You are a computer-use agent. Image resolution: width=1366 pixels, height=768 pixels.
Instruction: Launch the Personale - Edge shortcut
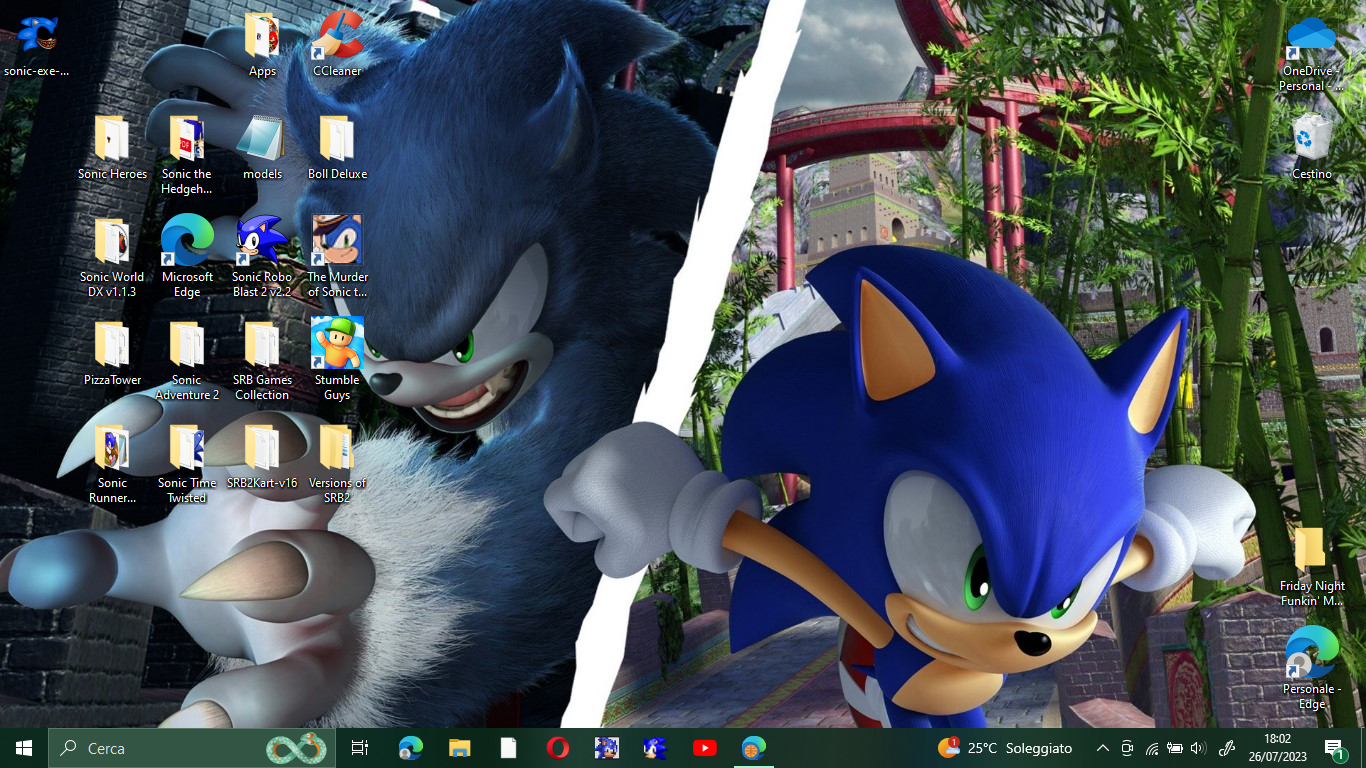1311,670
